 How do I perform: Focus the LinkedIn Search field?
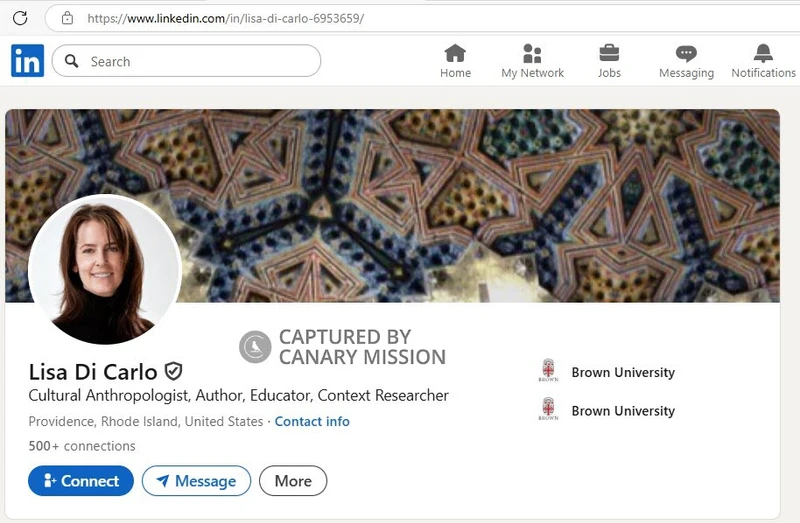pos(186,61)
